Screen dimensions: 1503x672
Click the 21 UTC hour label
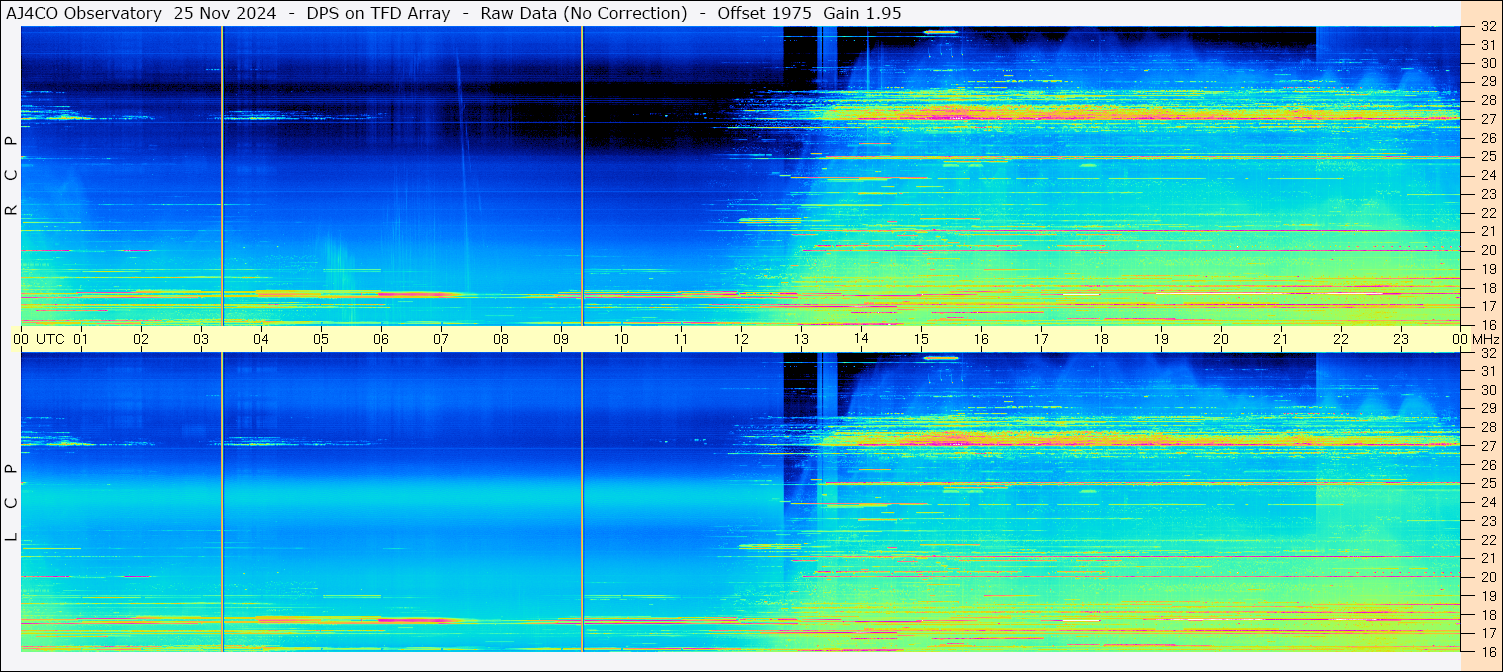1281,339
